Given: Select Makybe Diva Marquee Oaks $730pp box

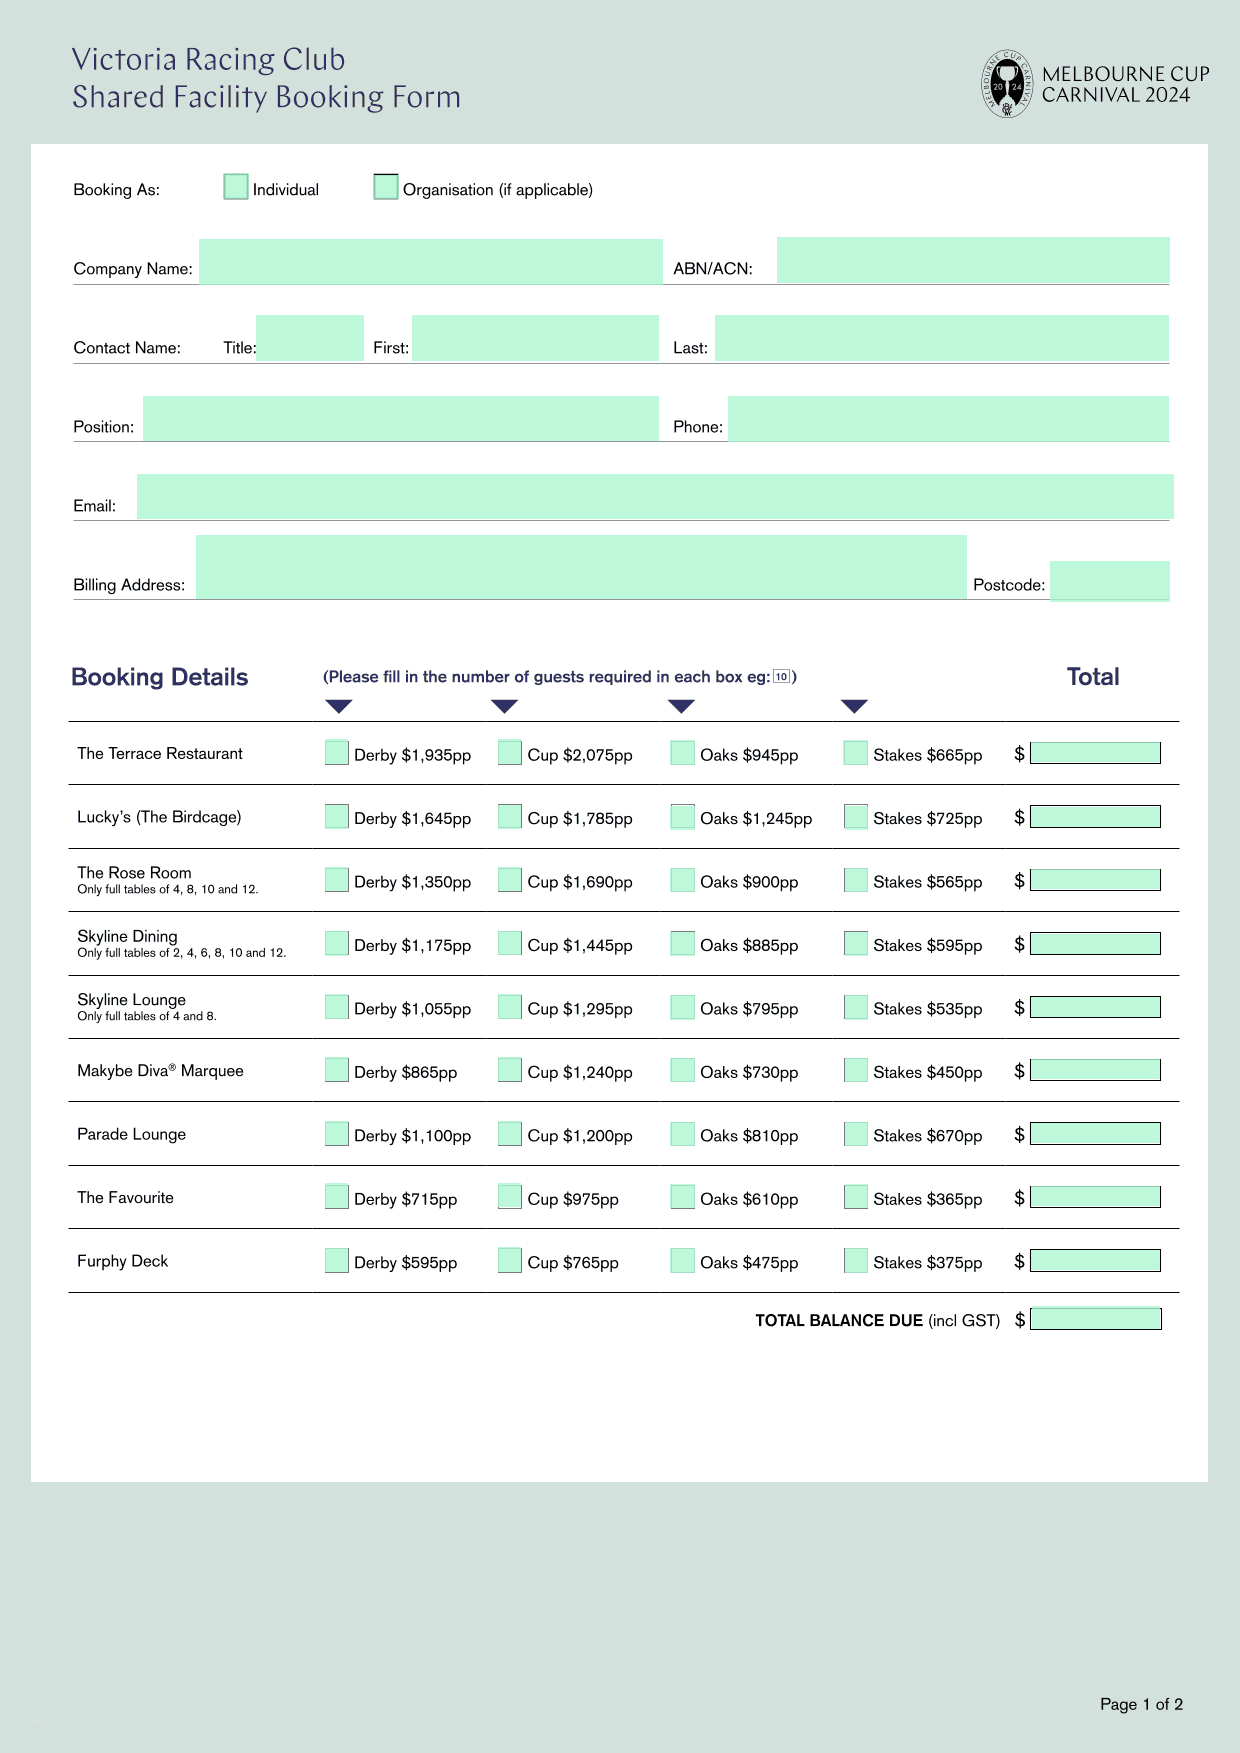Looking at the screenshot, I should (x=683, y=1070).
